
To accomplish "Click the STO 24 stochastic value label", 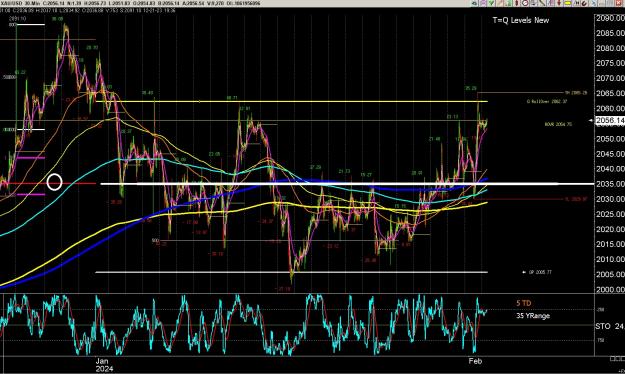I will [x=610, y=326].
